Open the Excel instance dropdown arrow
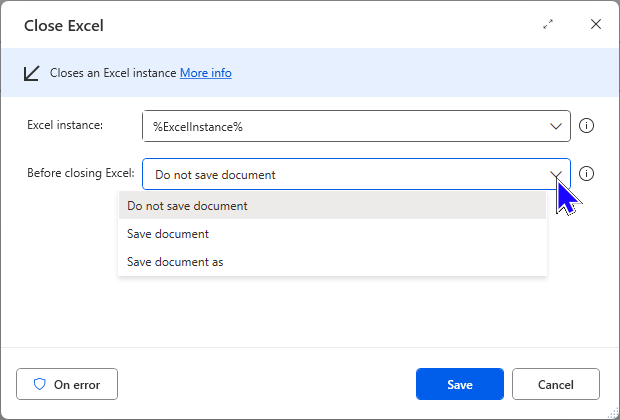 [x=556, y=127]
